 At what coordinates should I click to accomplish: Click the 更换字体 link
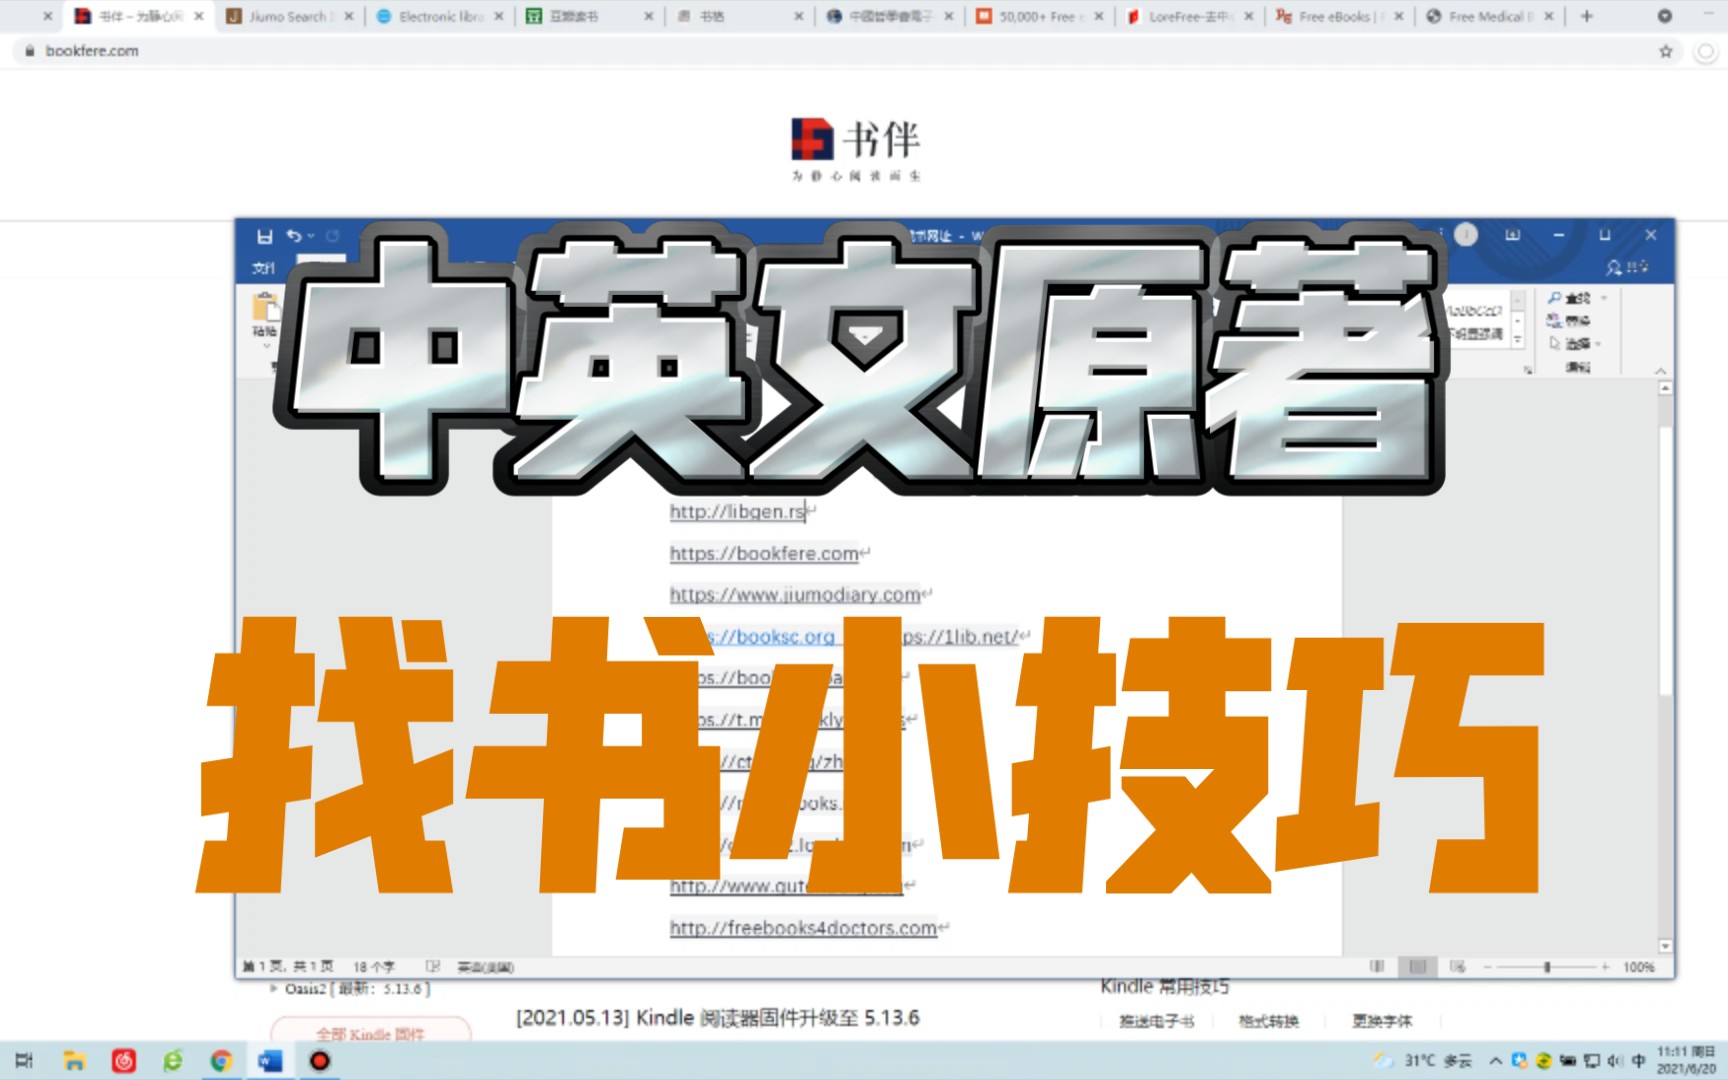point(1382,1021)
